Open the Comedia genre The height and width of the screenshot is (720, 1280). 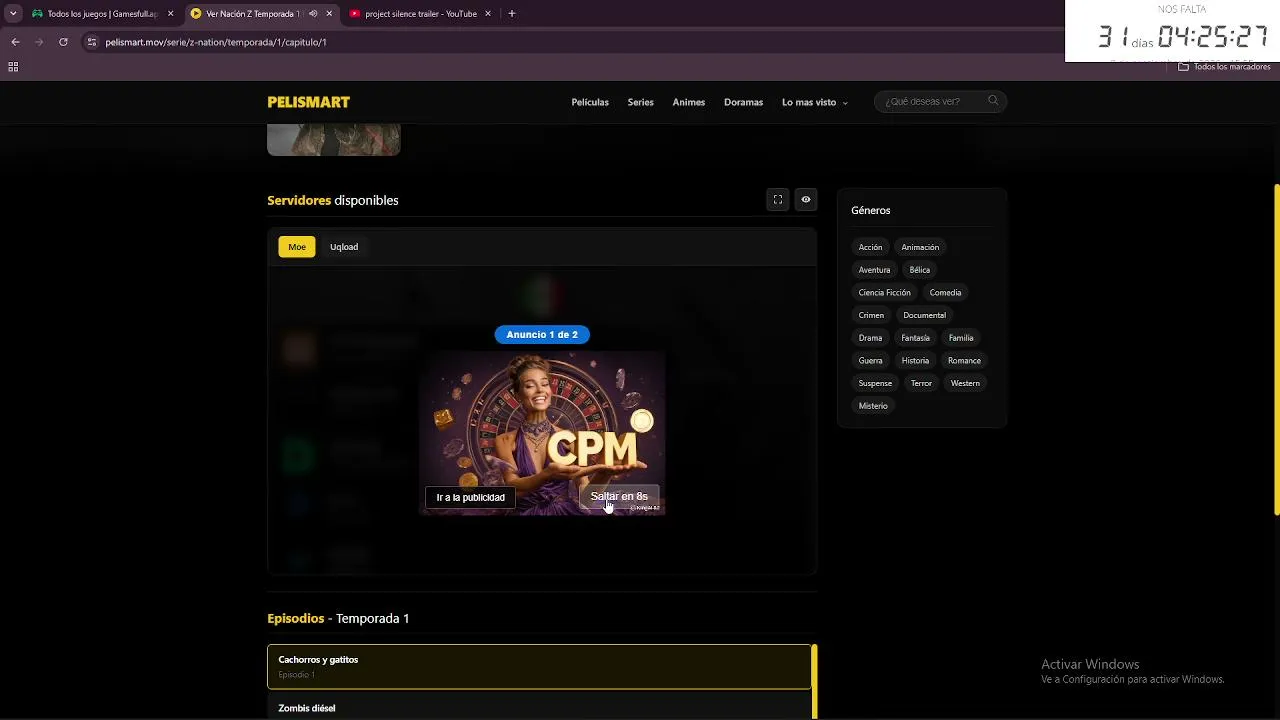click(x=945, y=293)
